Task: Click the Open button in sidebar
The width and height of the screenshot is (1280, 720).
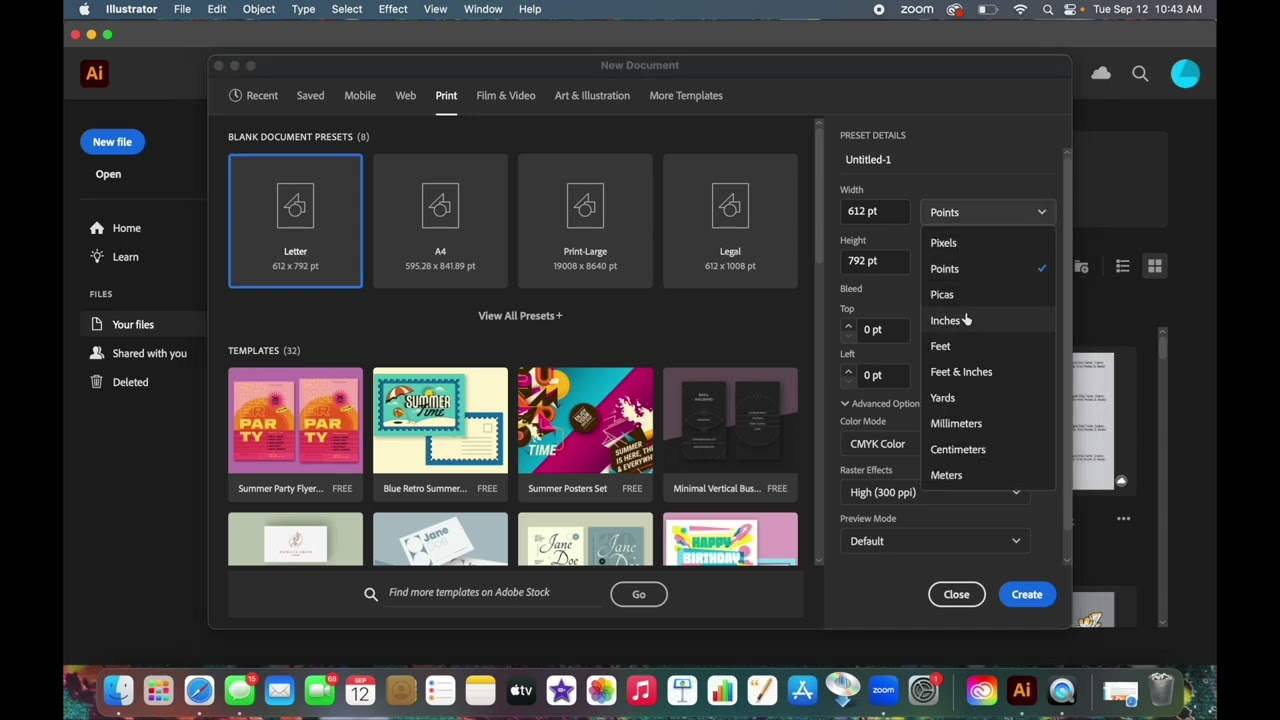Action: (108, 174)
